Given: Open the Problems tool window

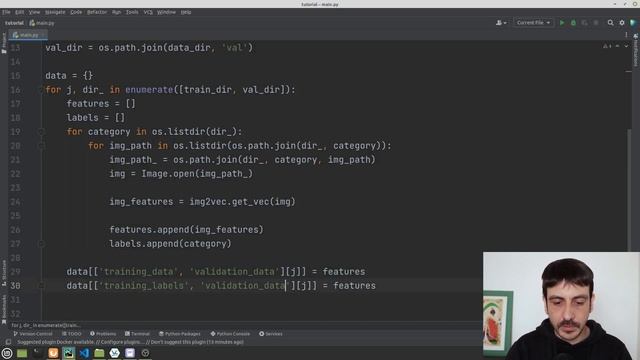Looking at the screenshot, I should [x=103, y=334].
